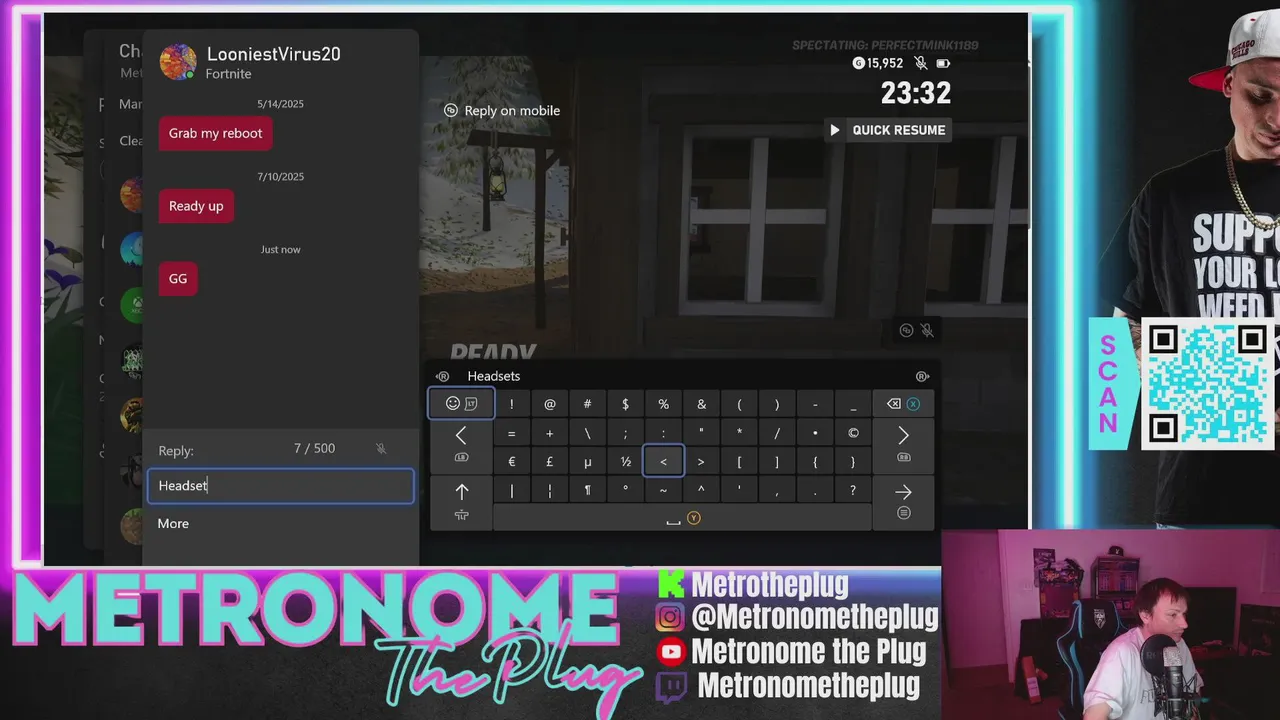1280x720 pixels.
Task: Select the Ready up message bubble
Action: (196, 206)
